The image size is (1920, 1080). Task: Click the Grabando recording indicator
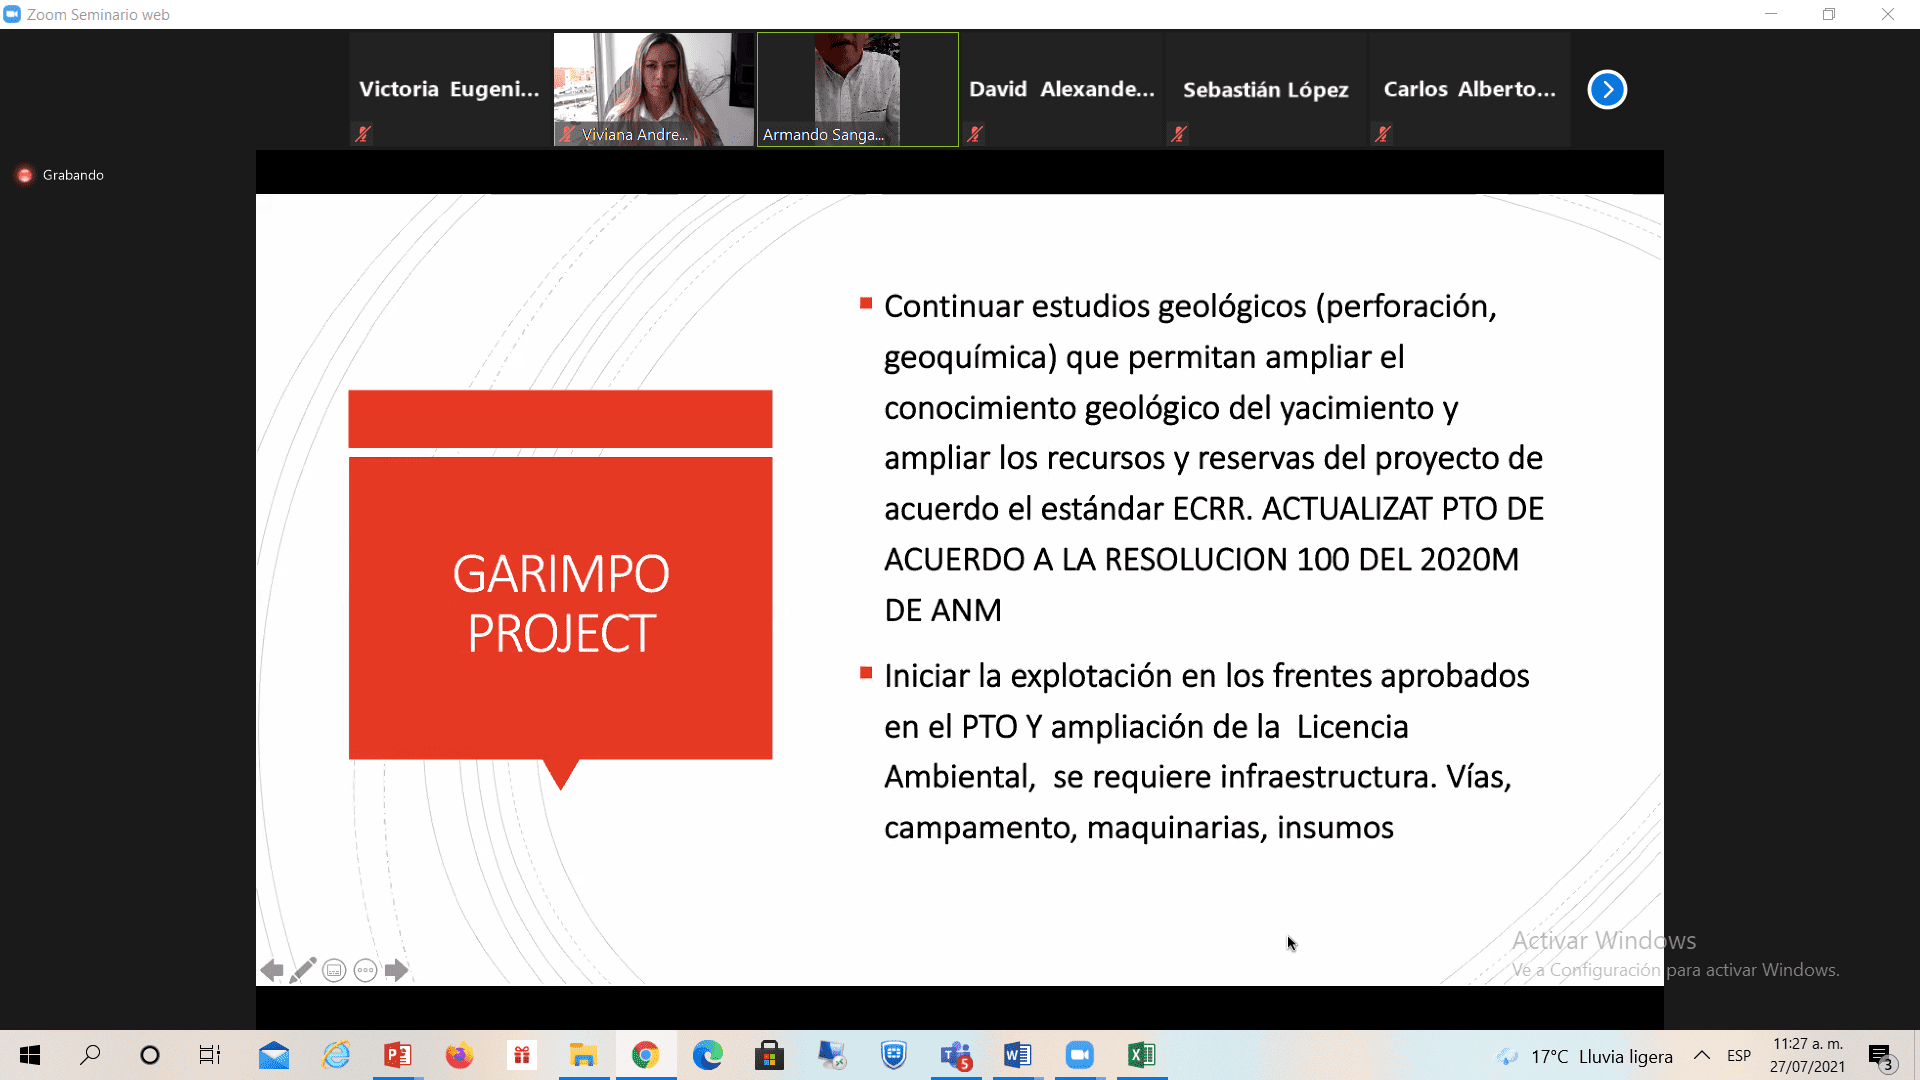point(61,175)
